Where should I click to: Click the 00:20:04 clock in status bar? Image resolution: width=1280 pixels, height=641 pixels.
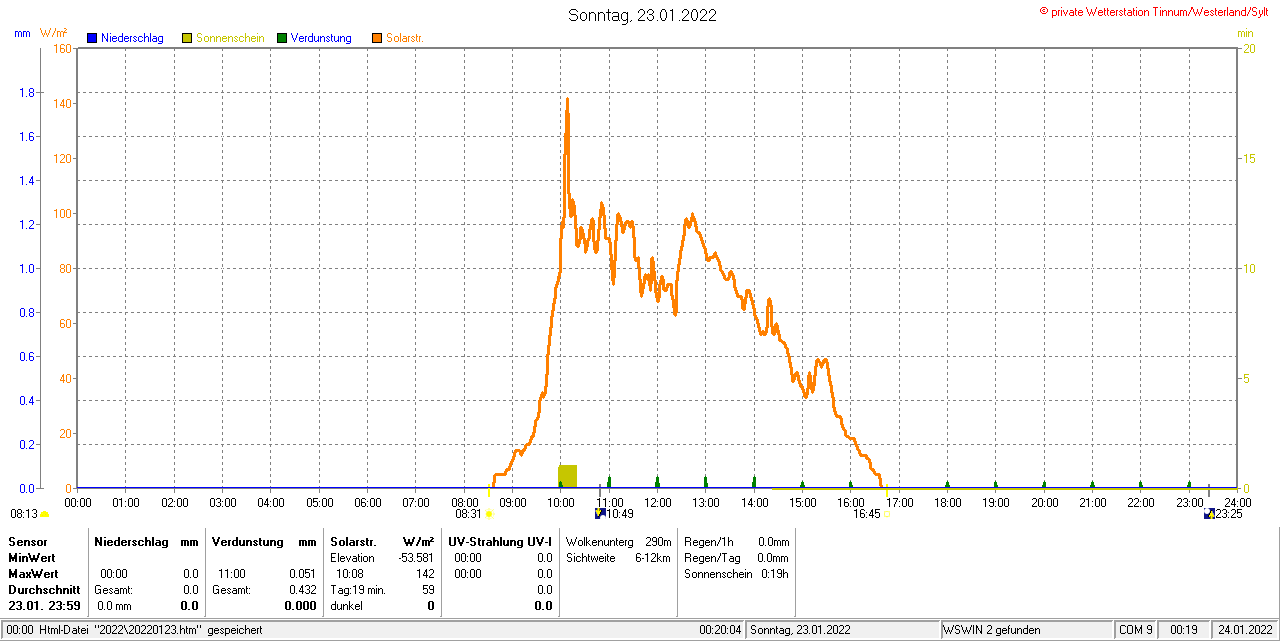(720, 630)
